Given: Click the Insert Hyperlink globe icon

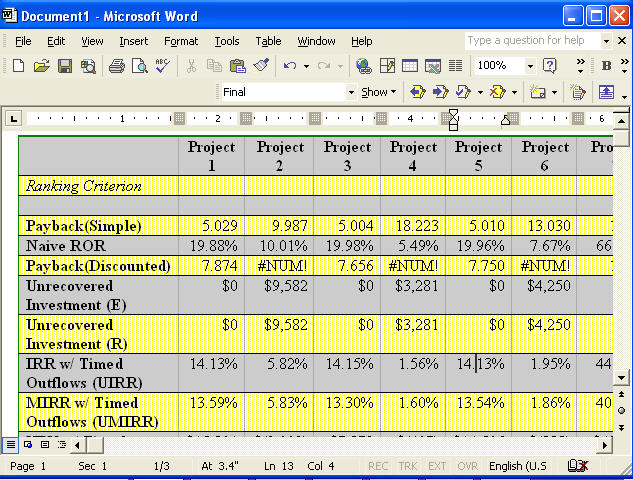Looking at the screenshot, I should coord(363,66).
